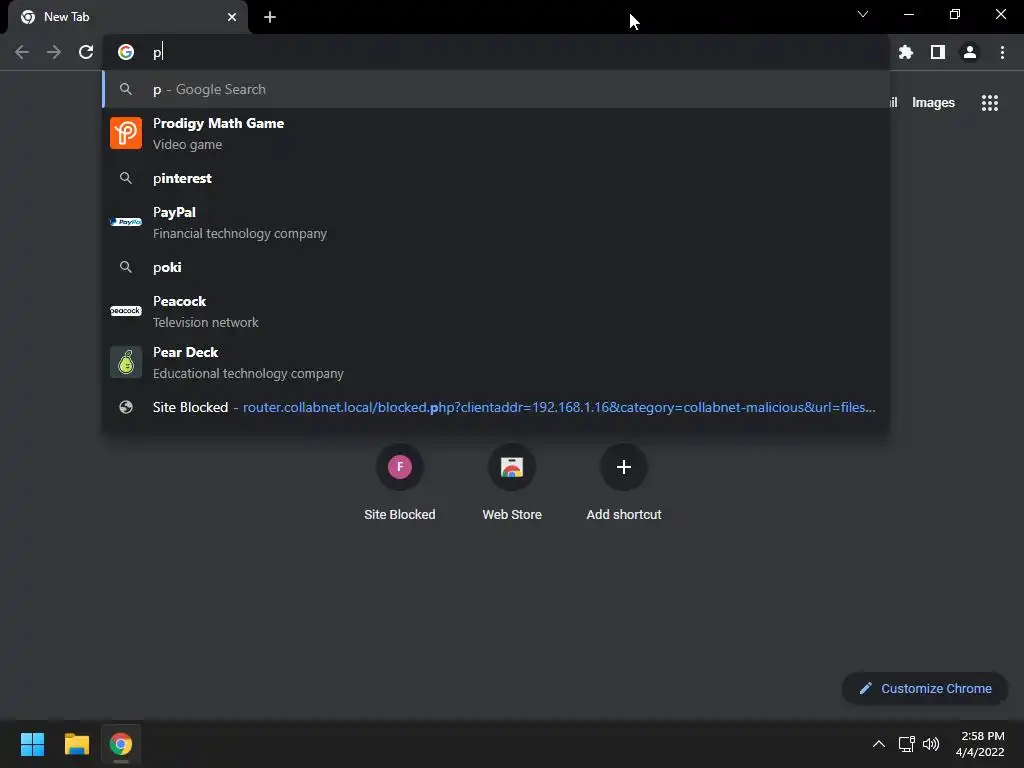Select the 'p - Google Search' suggestion
This screenshot has width=1024, height=768.
click(x=496, y=89)
